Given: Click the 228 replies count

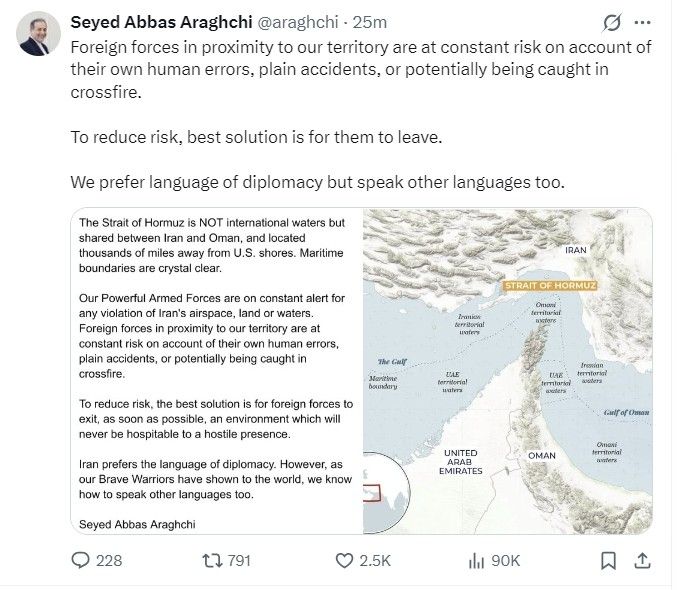Looking at the screenshot, I should pos(109,561).
